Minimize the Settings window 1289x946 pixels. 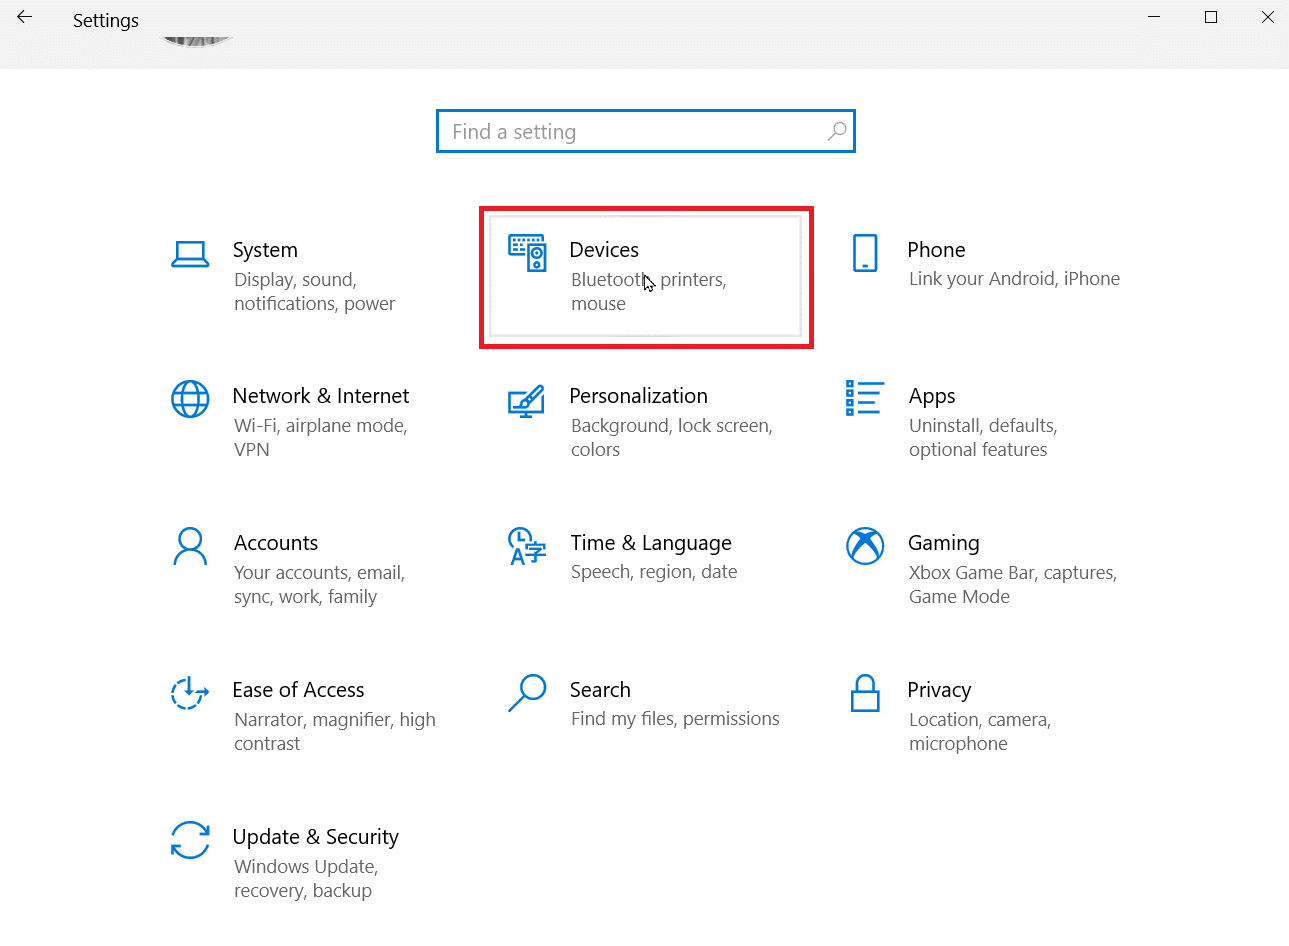1154,17
